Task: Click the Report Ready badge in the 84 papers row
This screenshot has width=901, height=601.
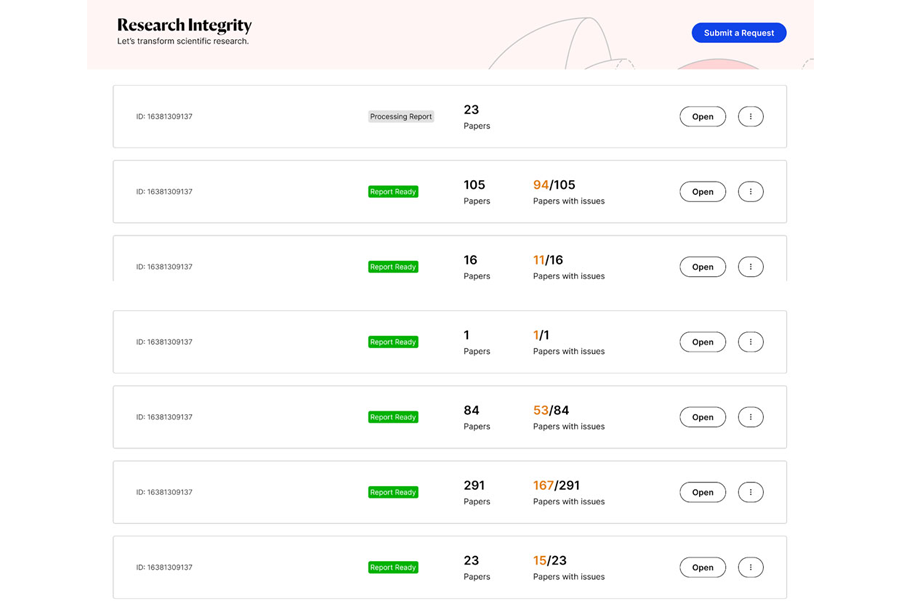Action: tap(393, 417)
